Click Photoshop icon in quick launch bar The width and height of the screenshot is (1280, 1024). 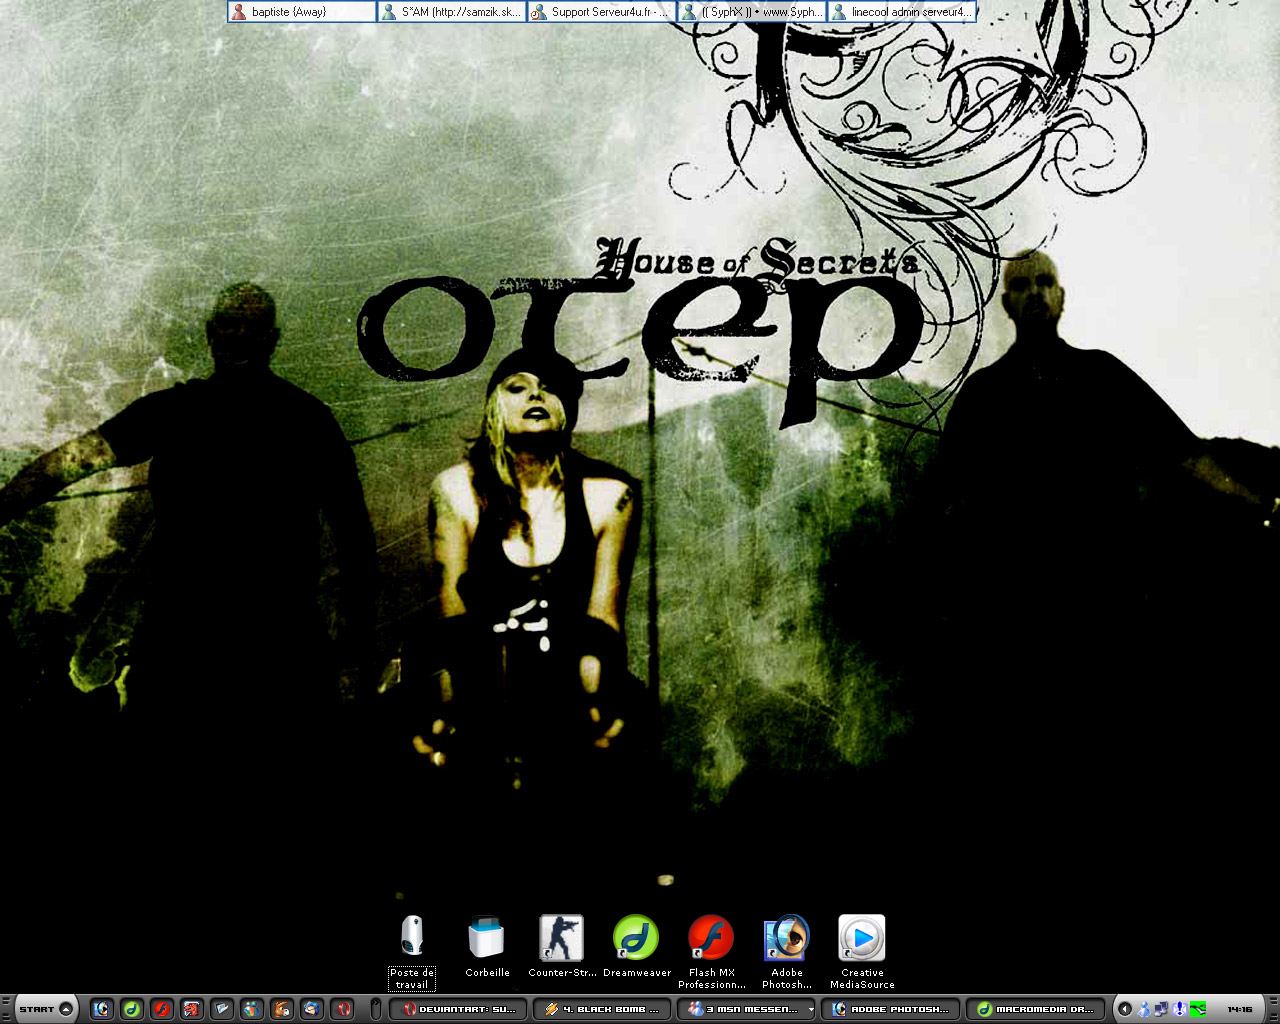(102, 1009)
